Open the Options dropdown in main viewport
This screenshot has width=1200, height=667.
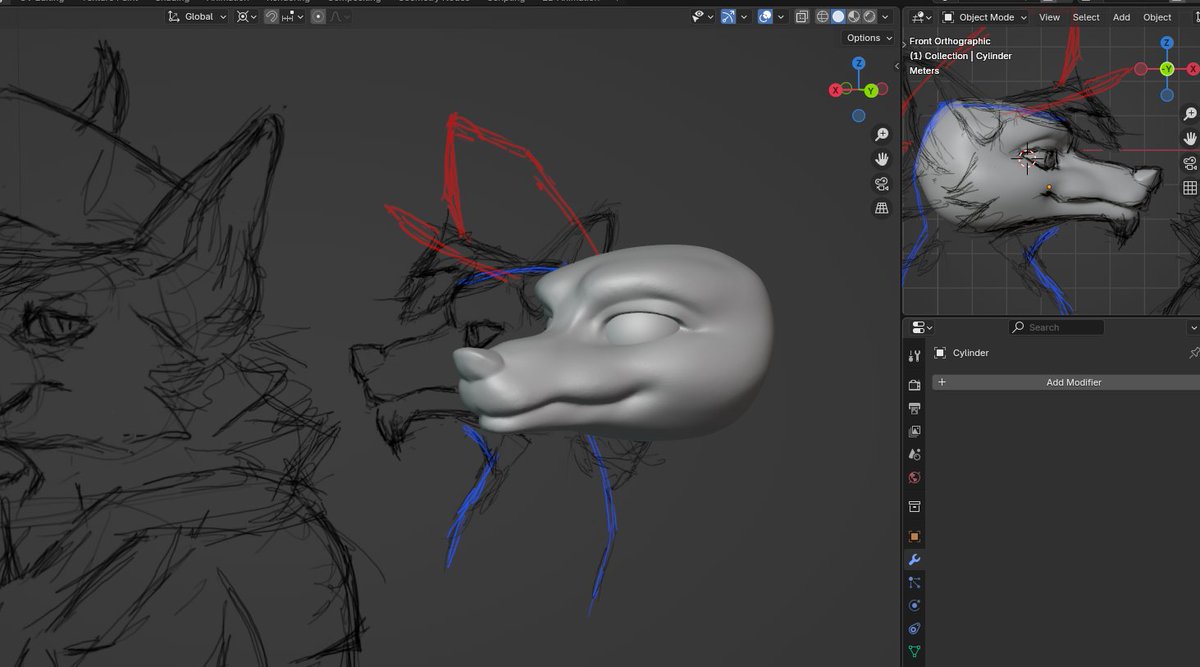[868, 38]
